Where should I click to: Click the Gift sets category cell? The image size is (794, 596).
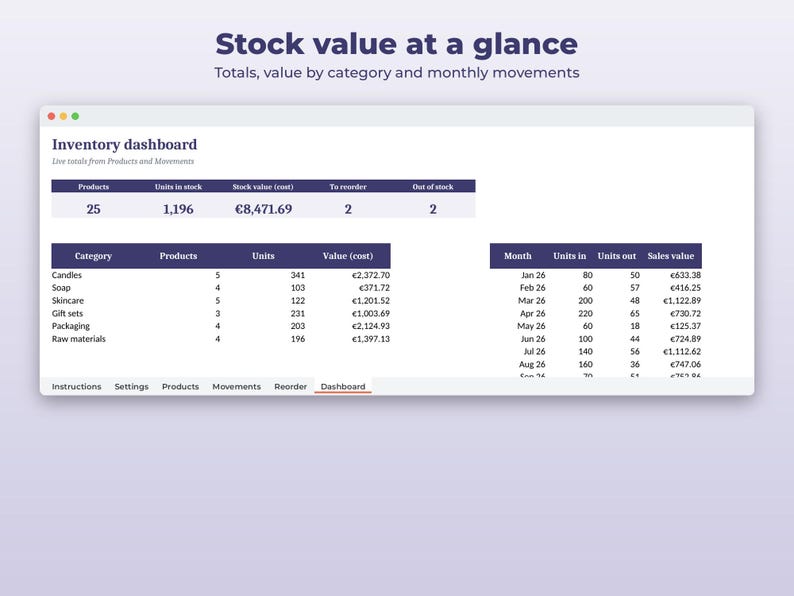coord(67,313)
